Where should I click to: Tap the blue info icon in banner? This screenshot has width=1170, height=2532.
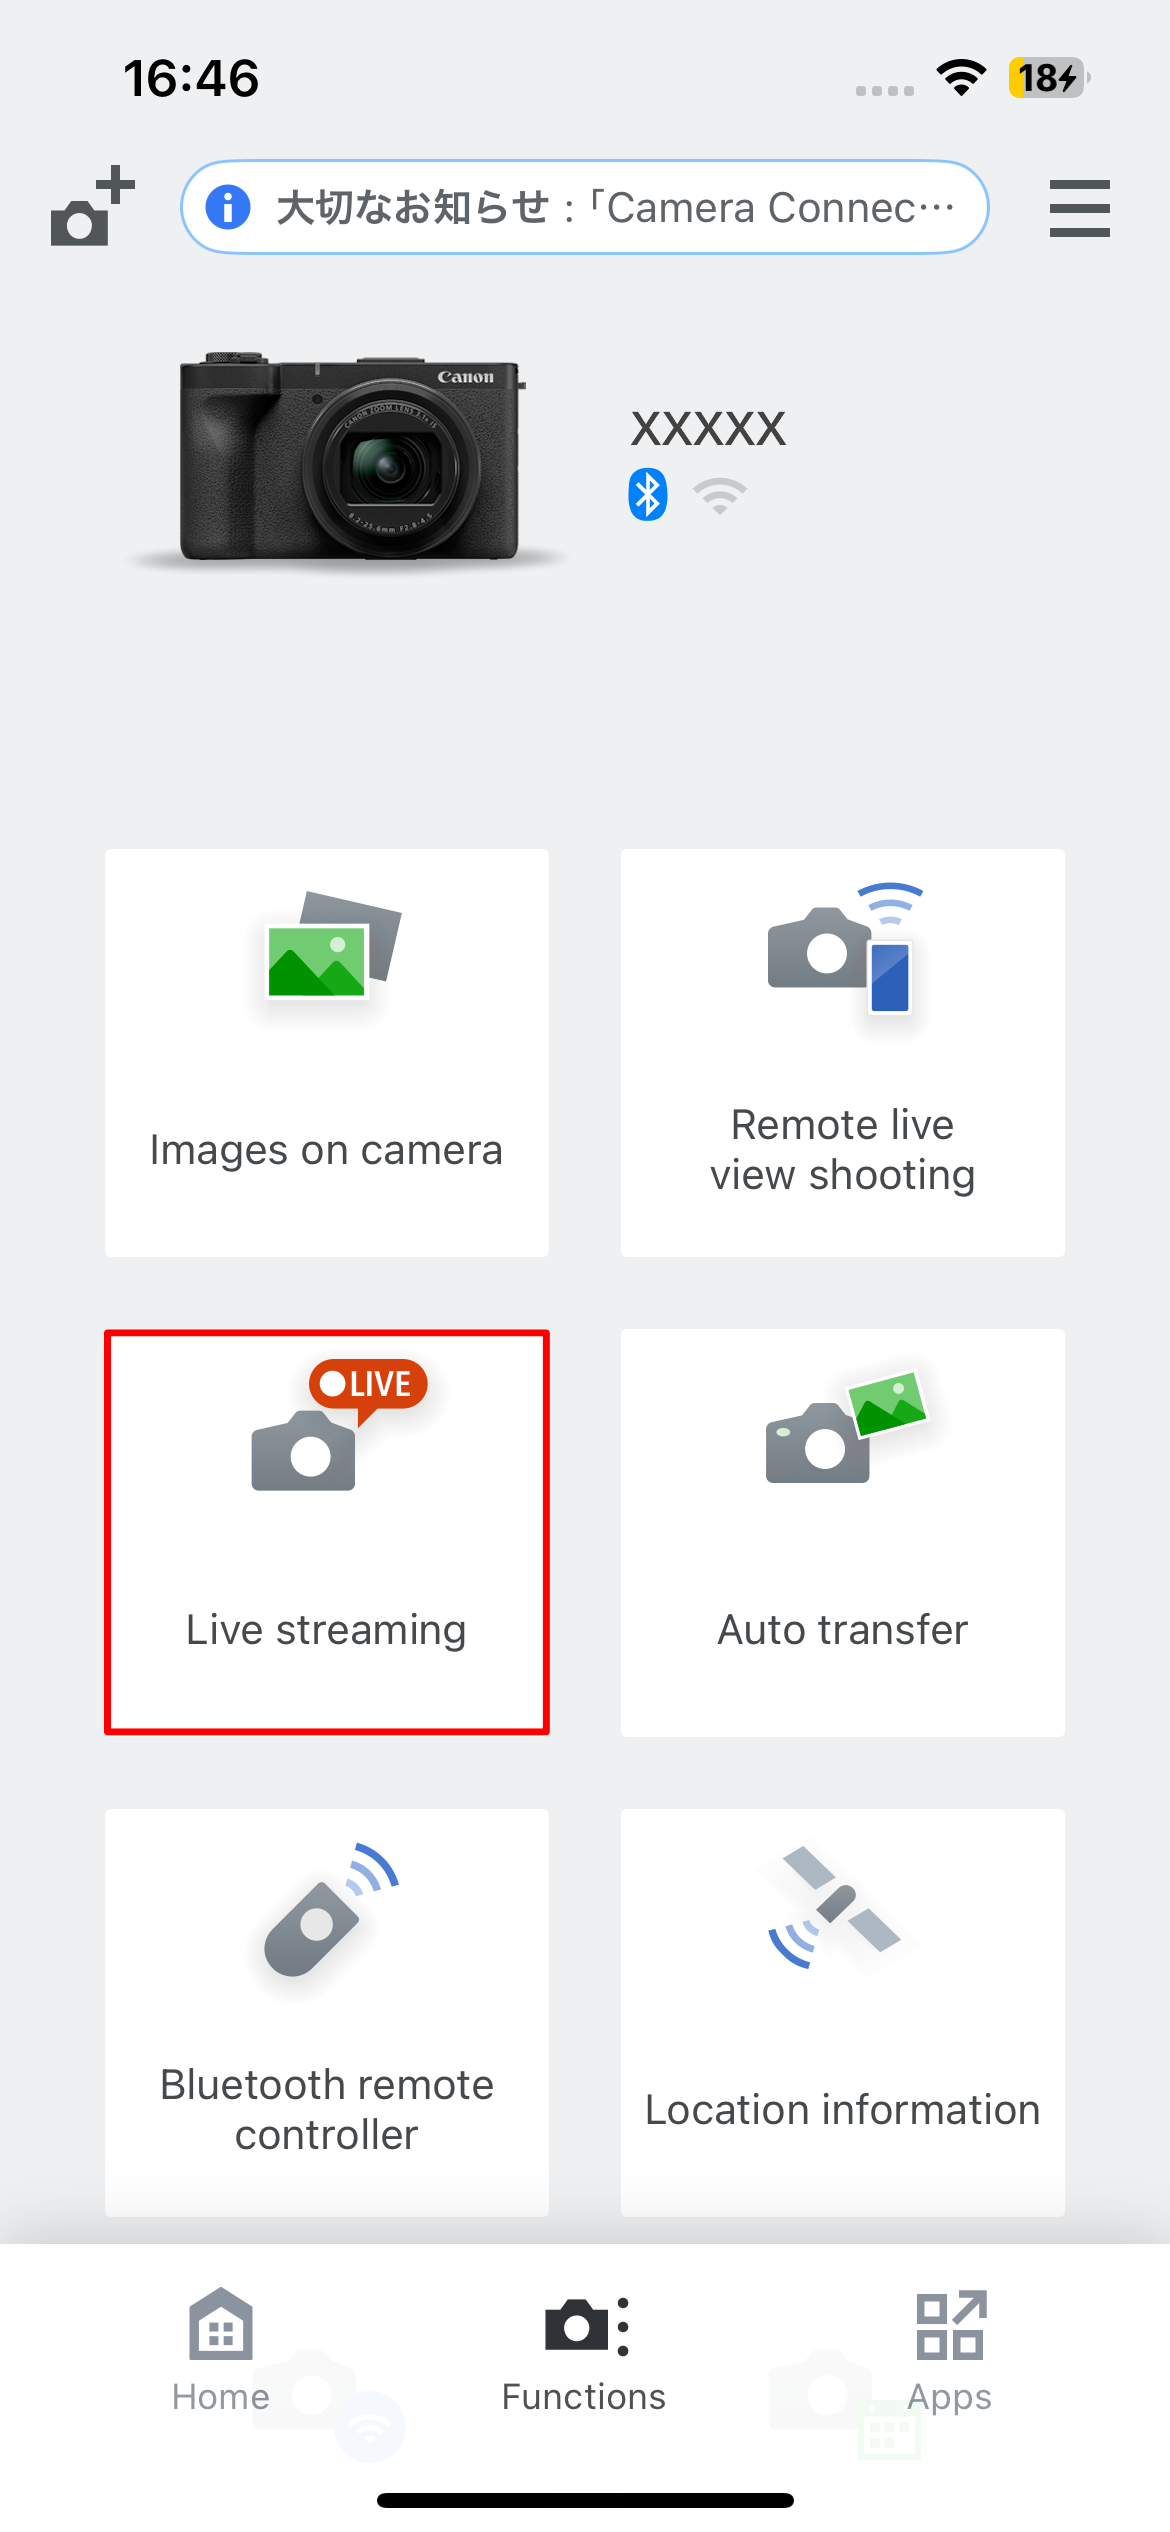point(228,208)
